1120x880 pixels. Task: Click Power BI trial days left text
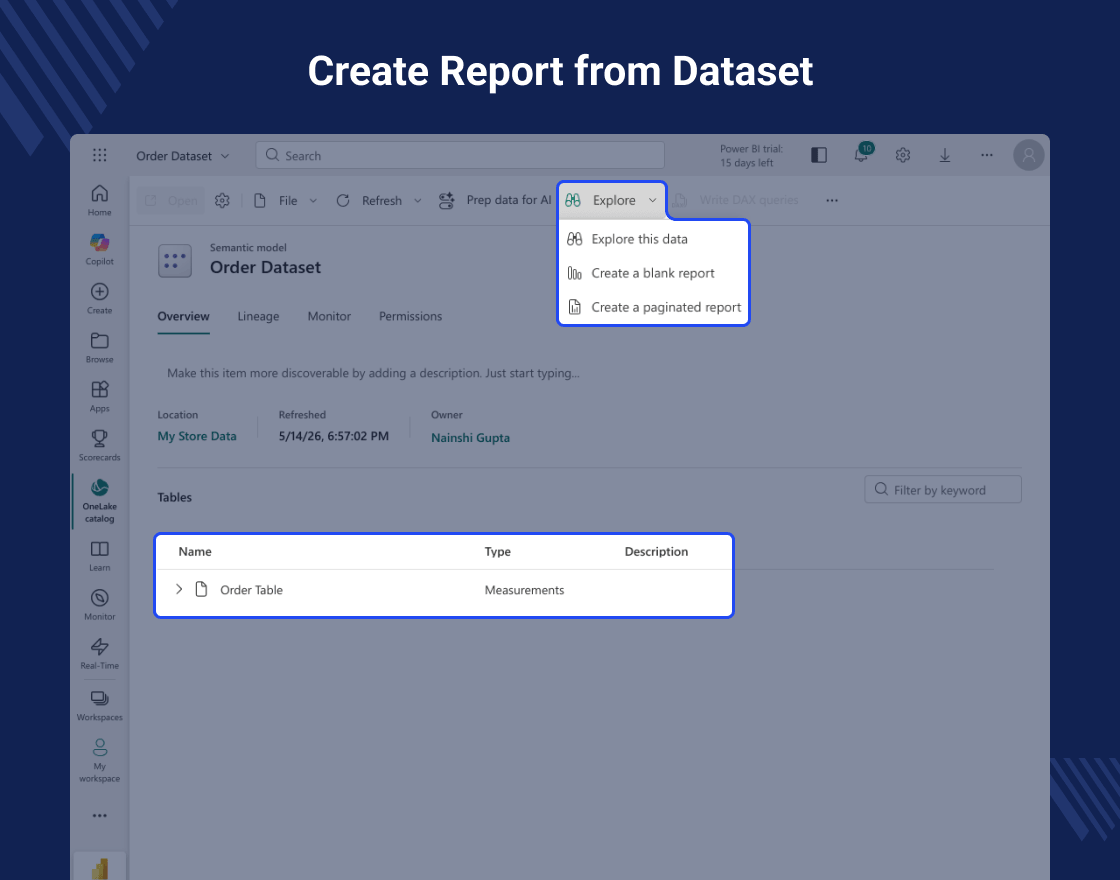[751, 156]
